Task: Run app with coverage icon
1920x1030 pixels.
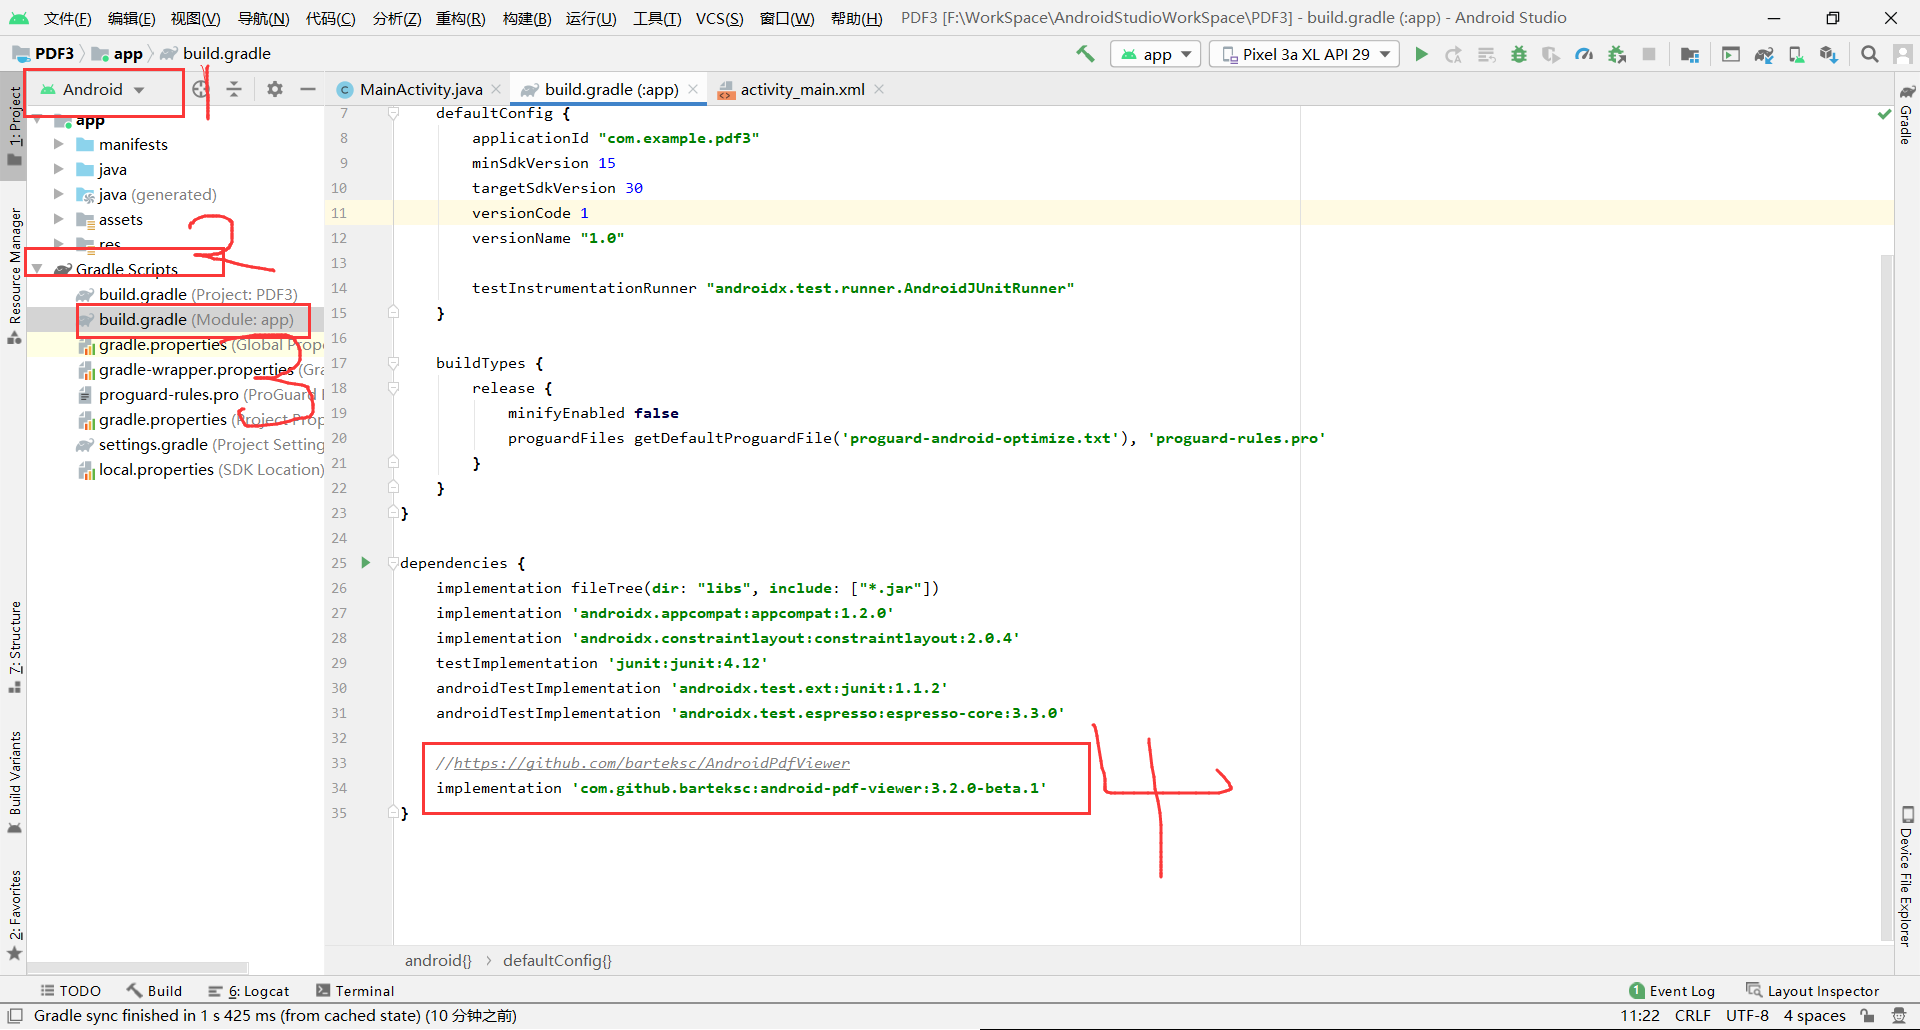Action: point(1551,54)
